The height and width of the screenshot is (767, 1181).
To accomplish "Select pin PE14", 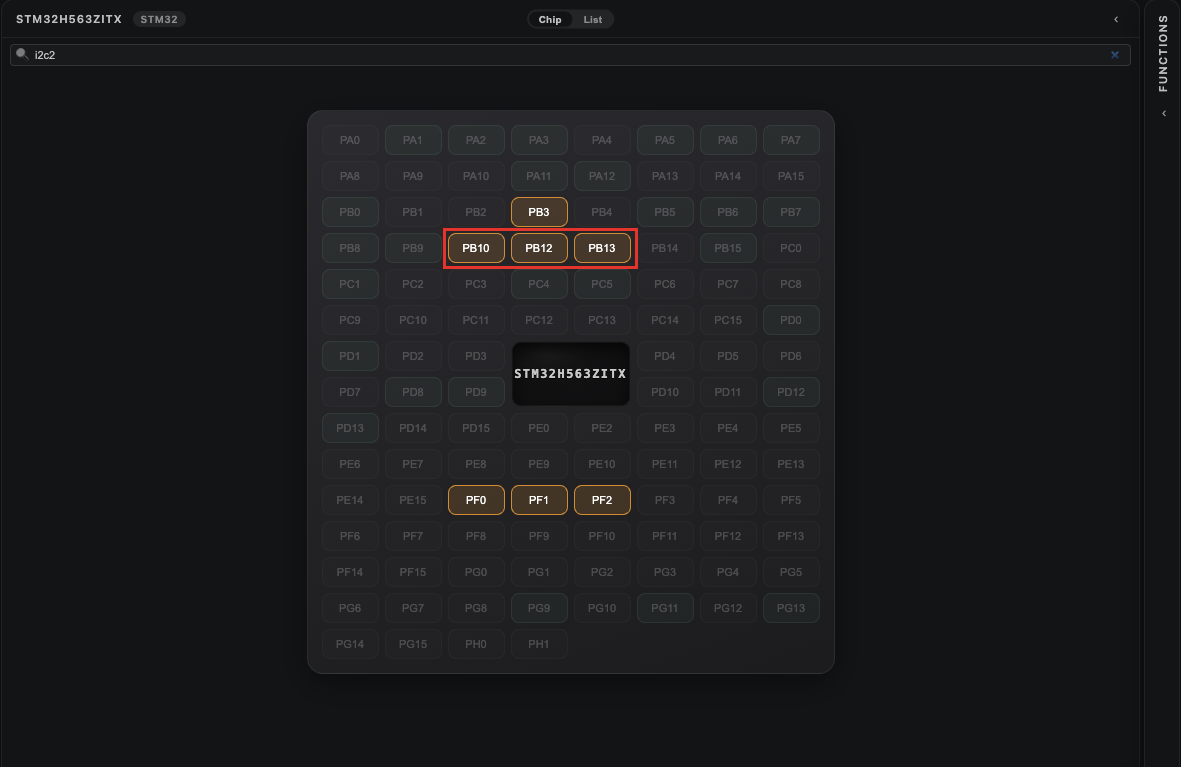I will (x=349, y=500).
